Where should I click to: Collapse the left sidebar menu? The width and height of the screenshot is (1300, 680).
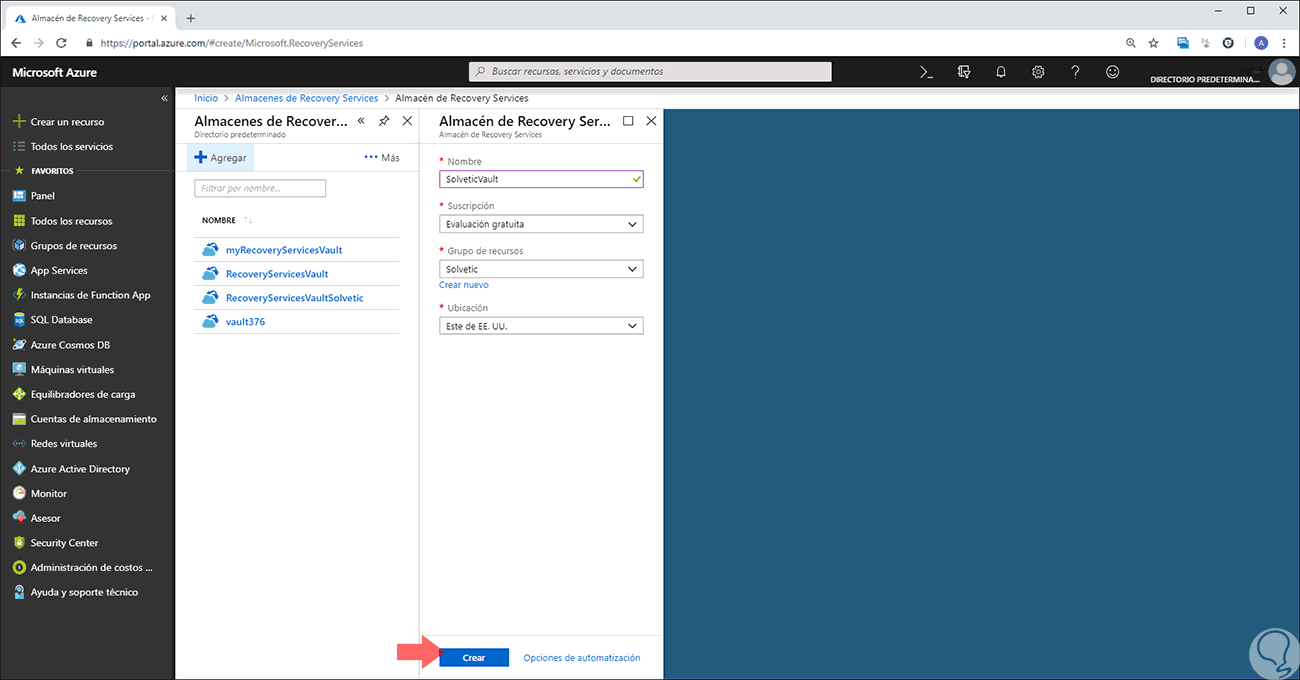[164, 98]
